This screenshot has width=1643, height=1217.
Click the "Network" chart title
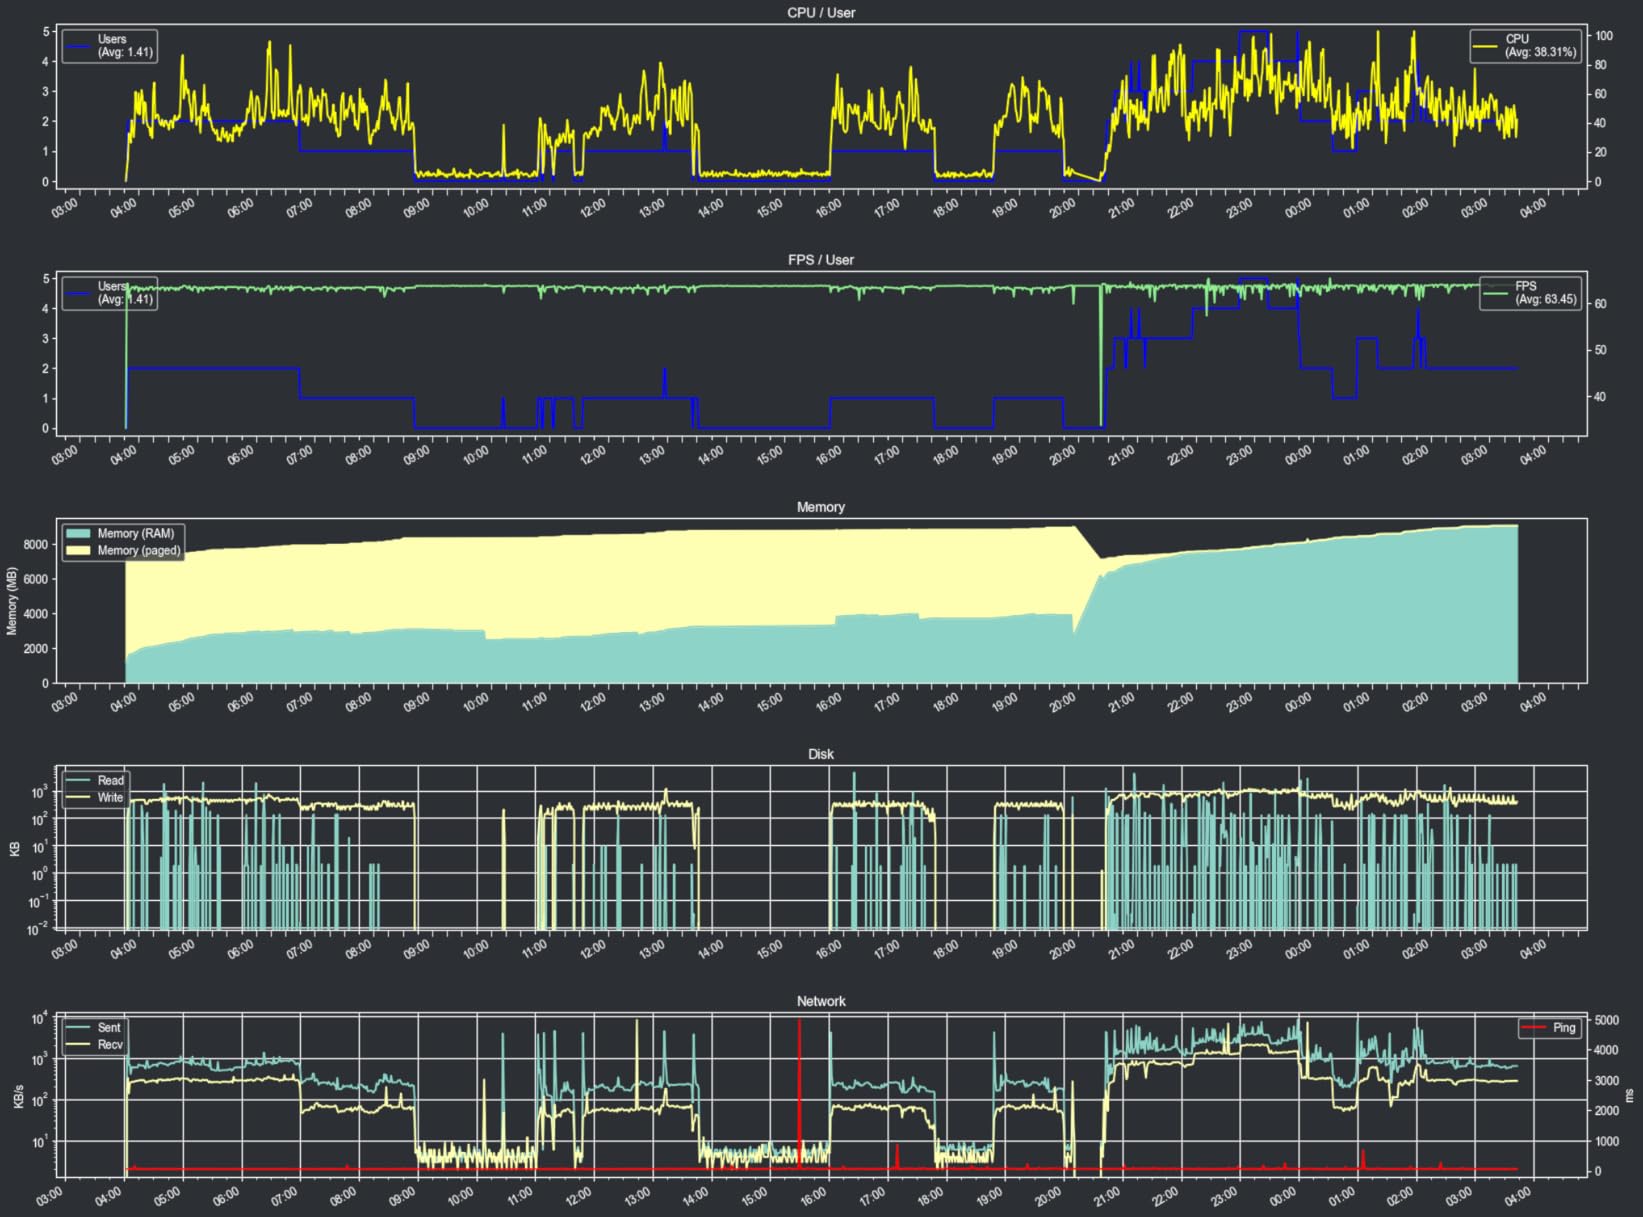pyautogui.click(x=821, y=1001)
